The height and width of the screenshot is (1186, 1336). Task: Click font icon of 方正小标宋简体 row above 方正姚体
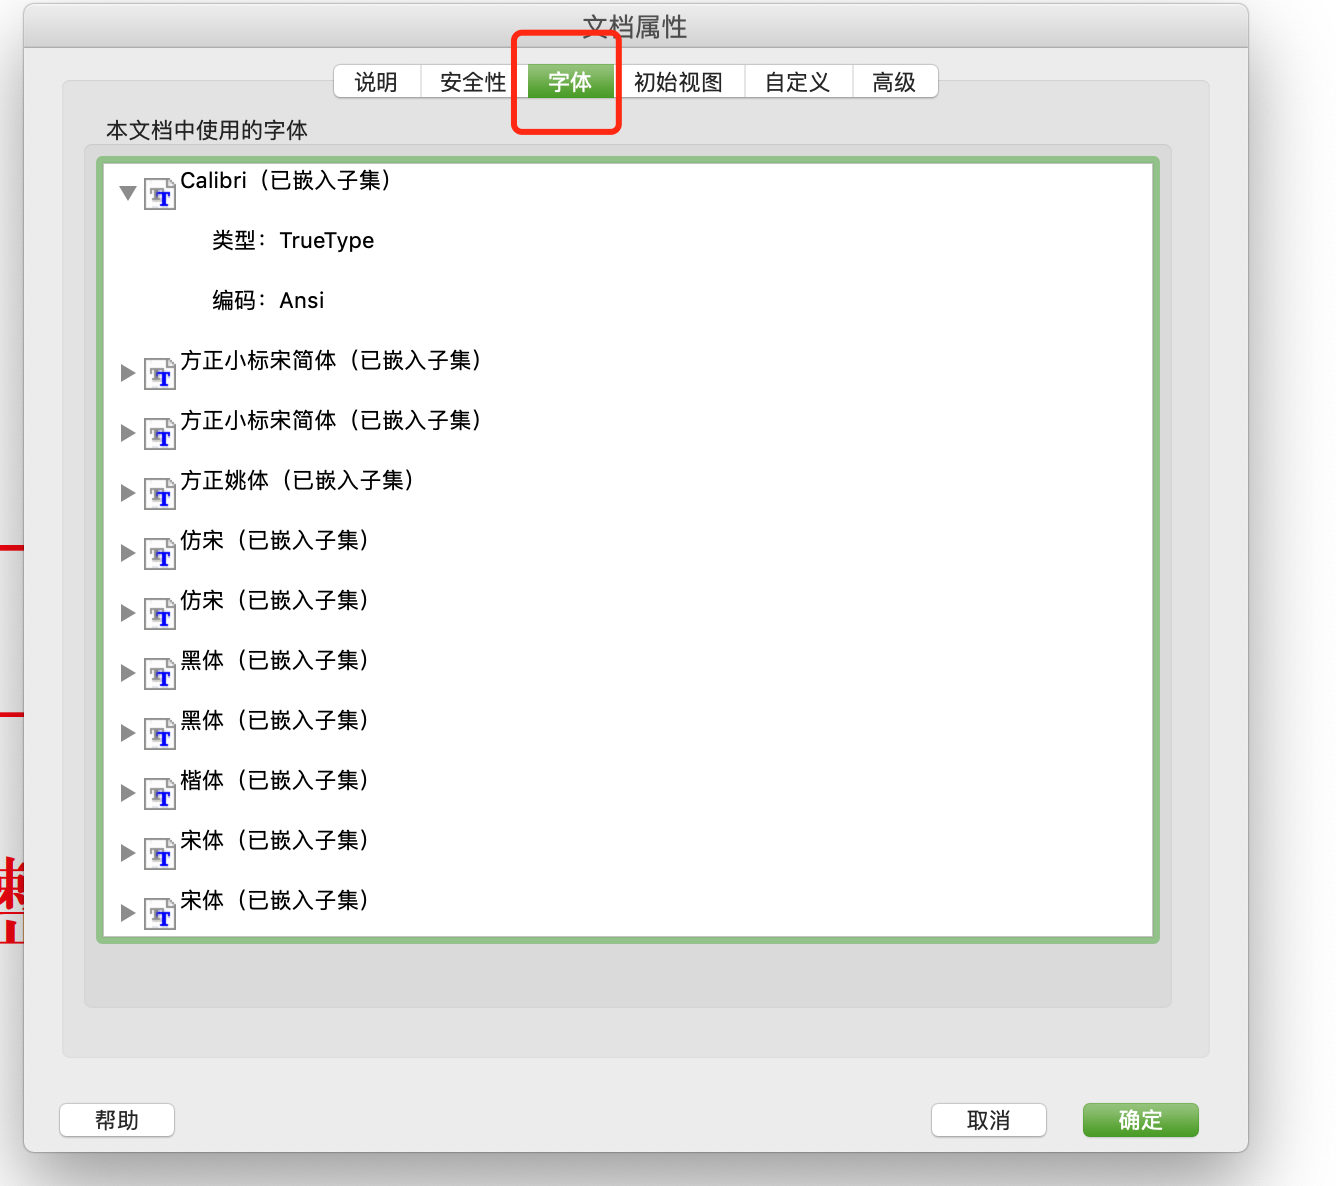(160, 433)
